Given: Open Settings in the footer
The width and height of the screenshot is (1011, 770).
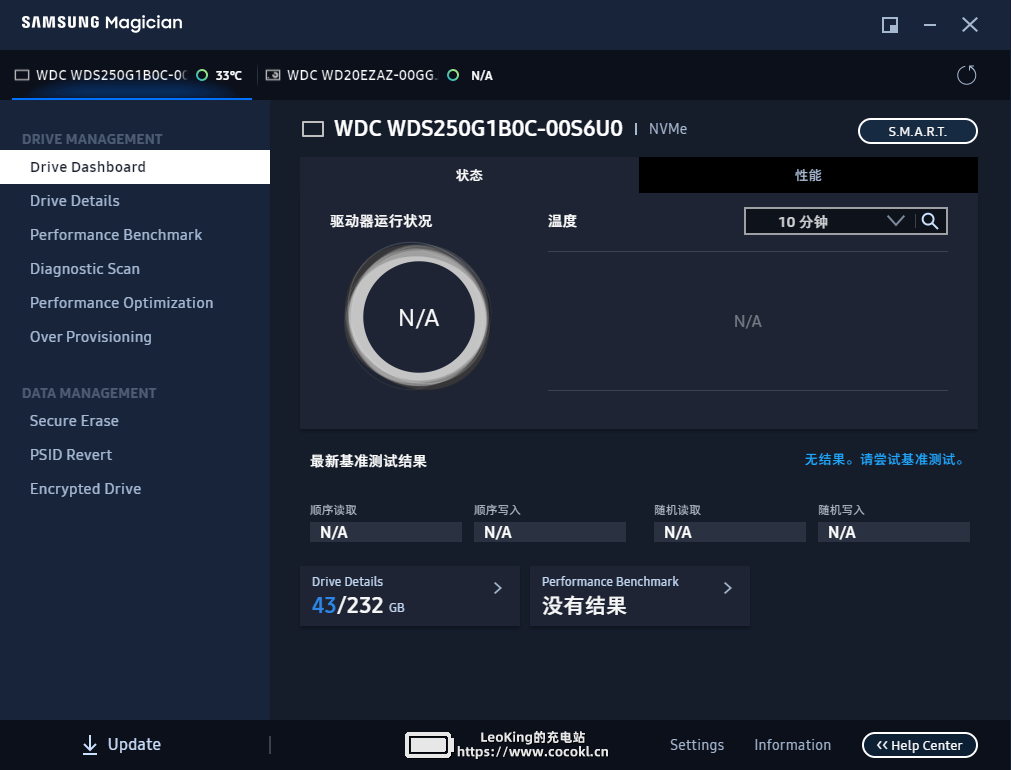Looking at the screenshot, I should tap(697, 745).
